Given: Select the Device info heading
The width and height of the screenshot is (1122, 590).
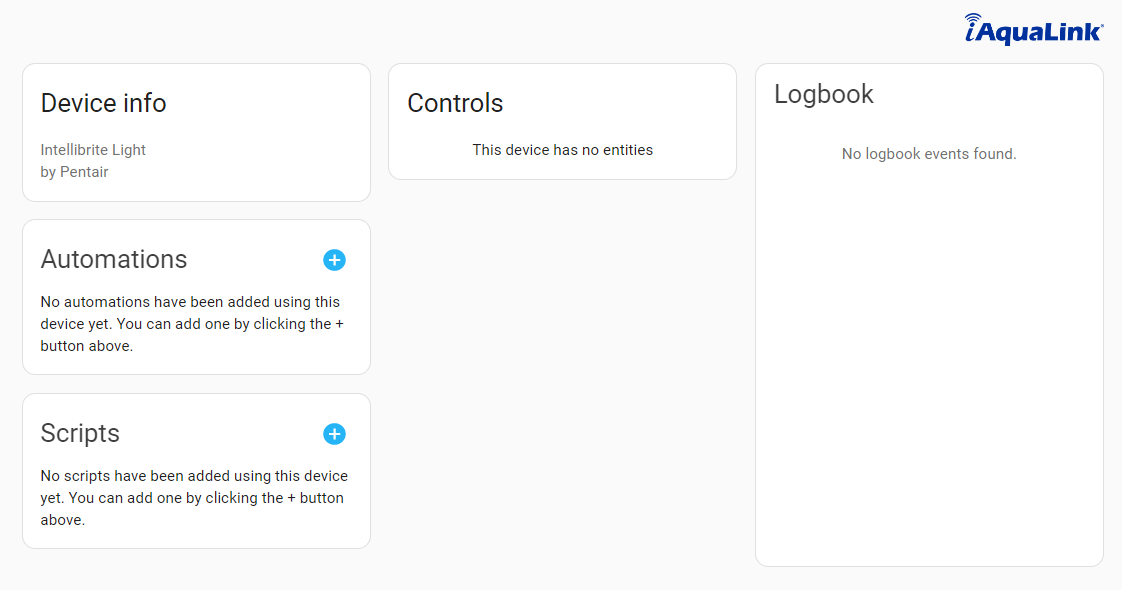Looking at the screenshot, I should coord(103,103).
